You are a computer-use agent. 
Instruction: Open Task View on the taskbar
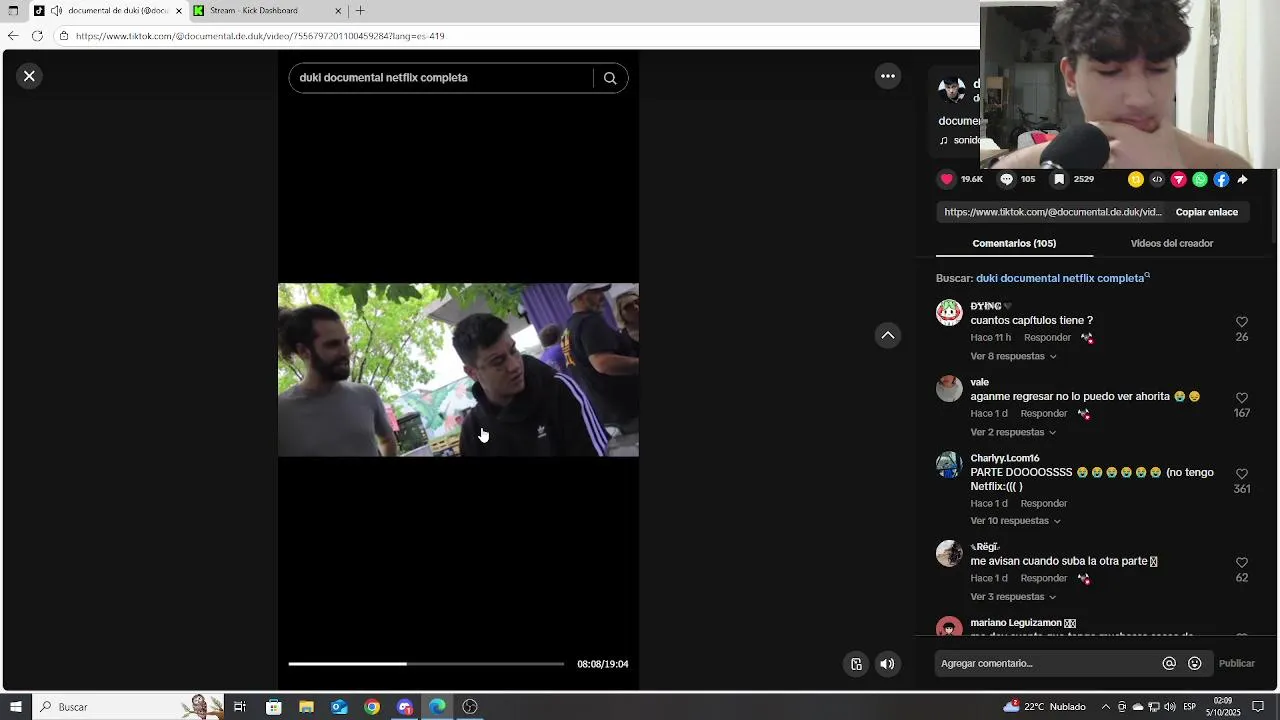[x=240, y=707]
